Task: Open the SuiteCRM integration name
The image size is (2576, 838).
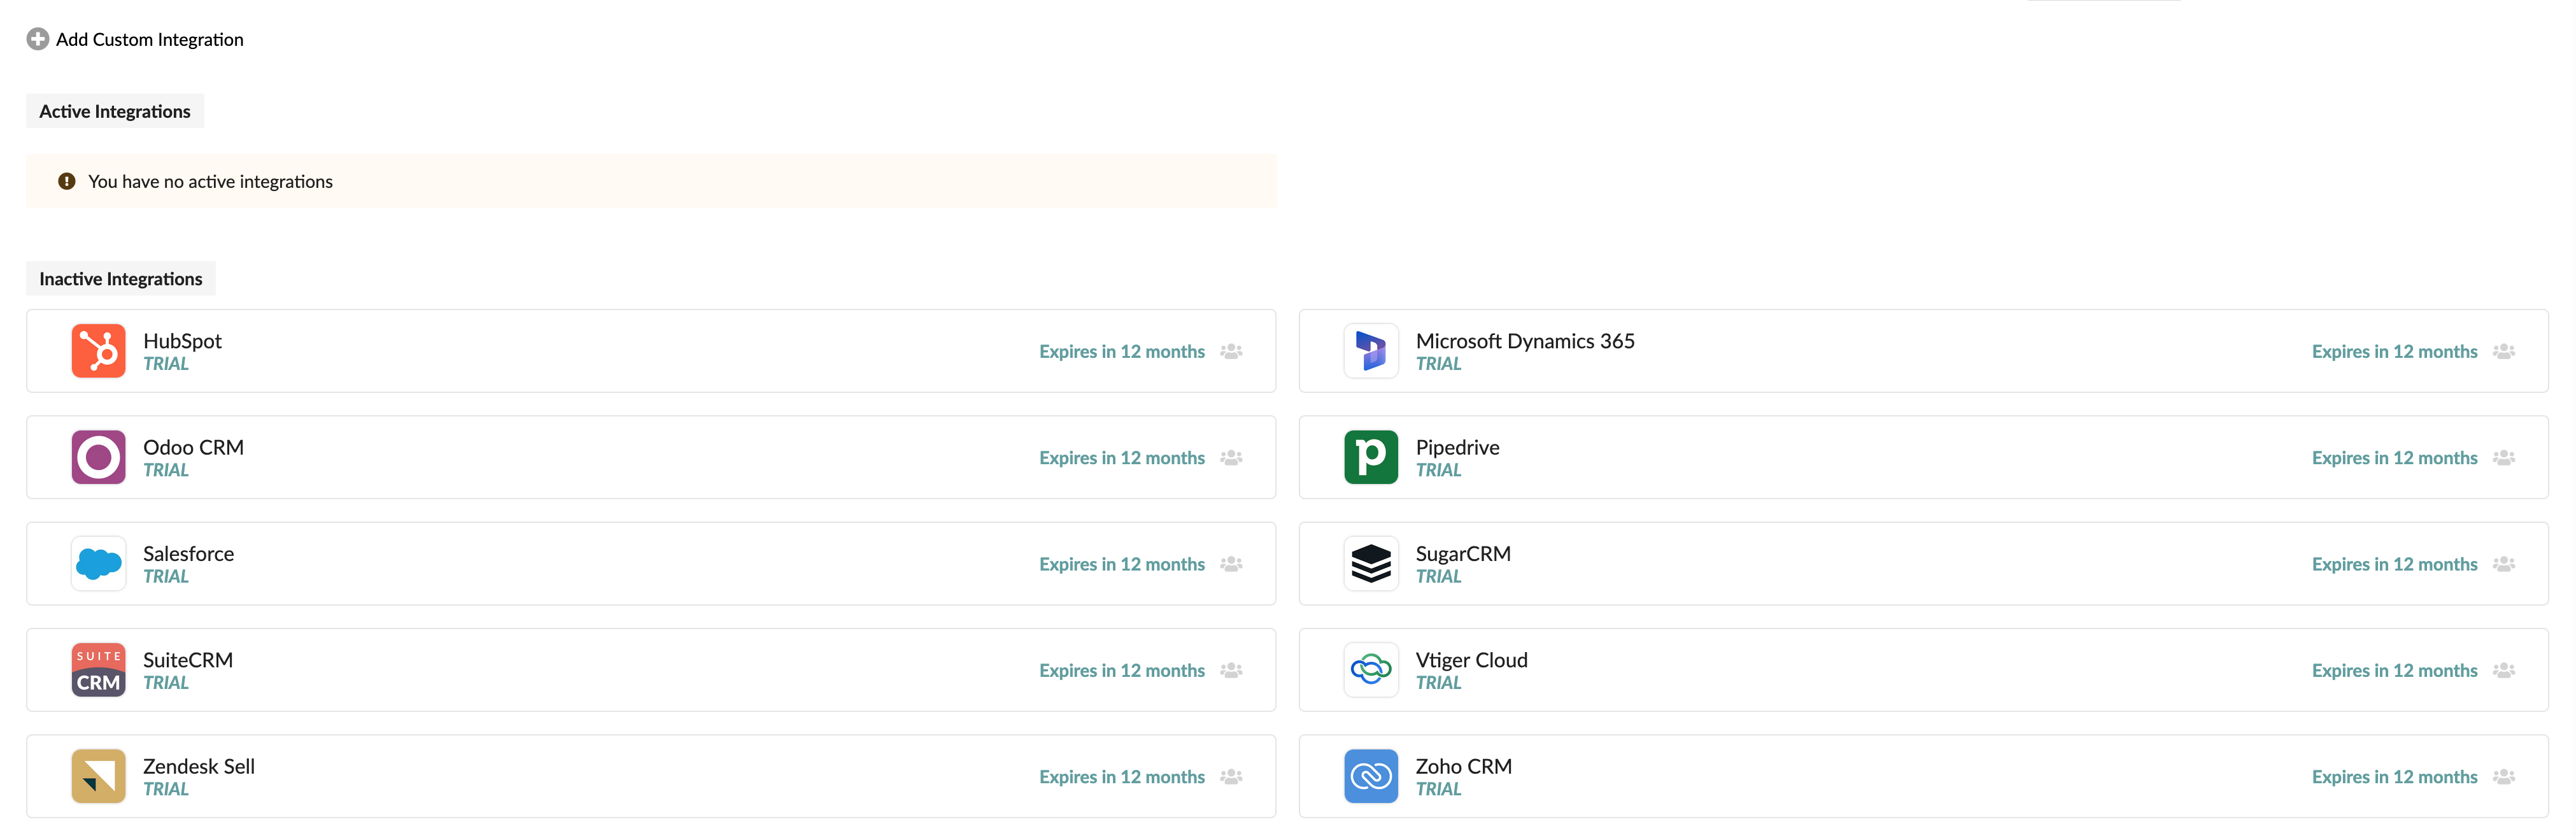Action: pos(188,660)
